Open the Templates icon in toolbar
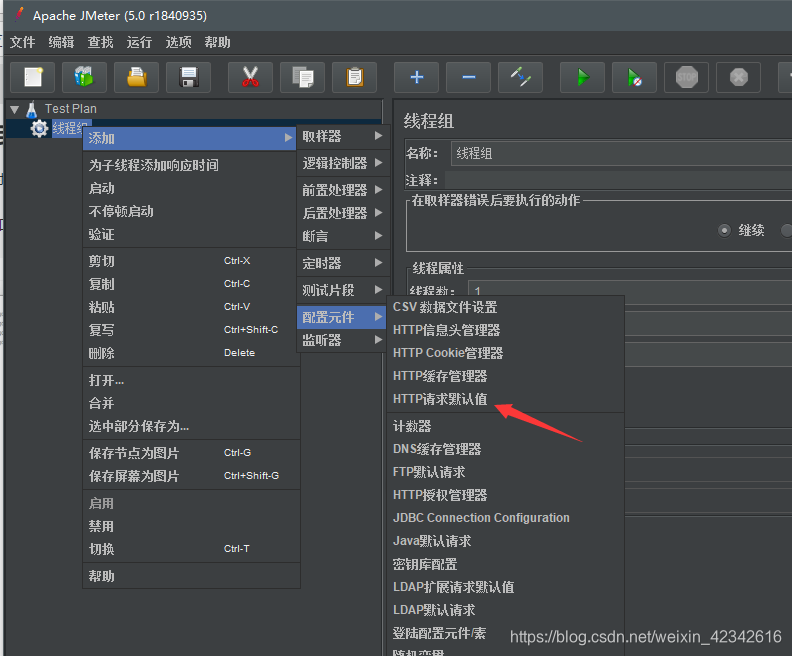Viewport: 792px width, 656px height. [84, 77]
